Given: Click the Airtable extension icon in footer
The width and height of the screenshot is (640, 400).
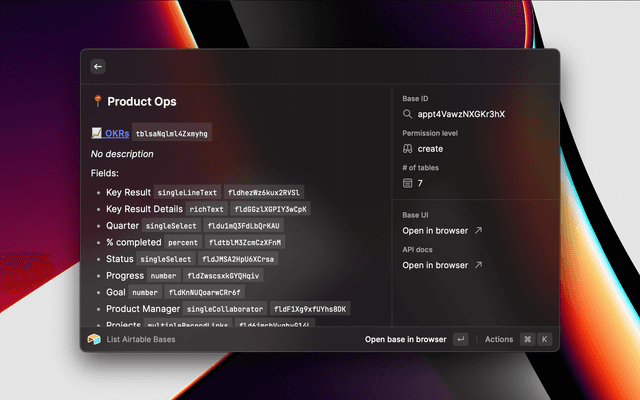Looking at the screenshot, I should tap(94, 339).
